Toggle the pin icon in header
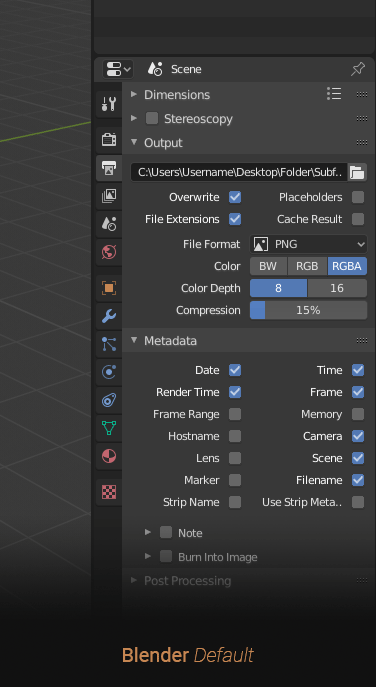Screen dimensions: 376x687 (x=358, y=69)
